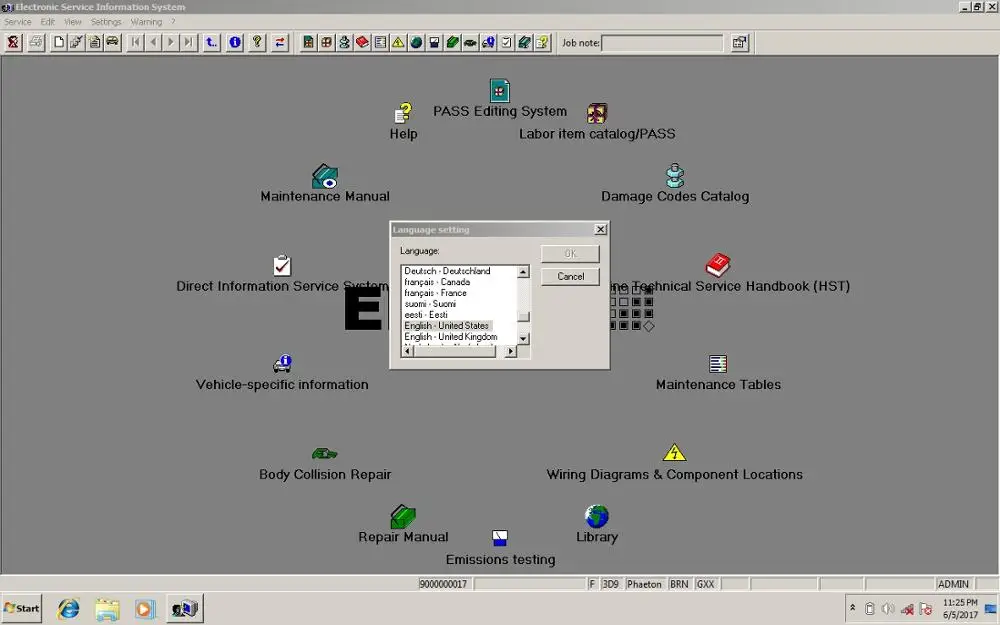1000x625 pixels.
Task: Open the Service menu
Action: (18, 22)
